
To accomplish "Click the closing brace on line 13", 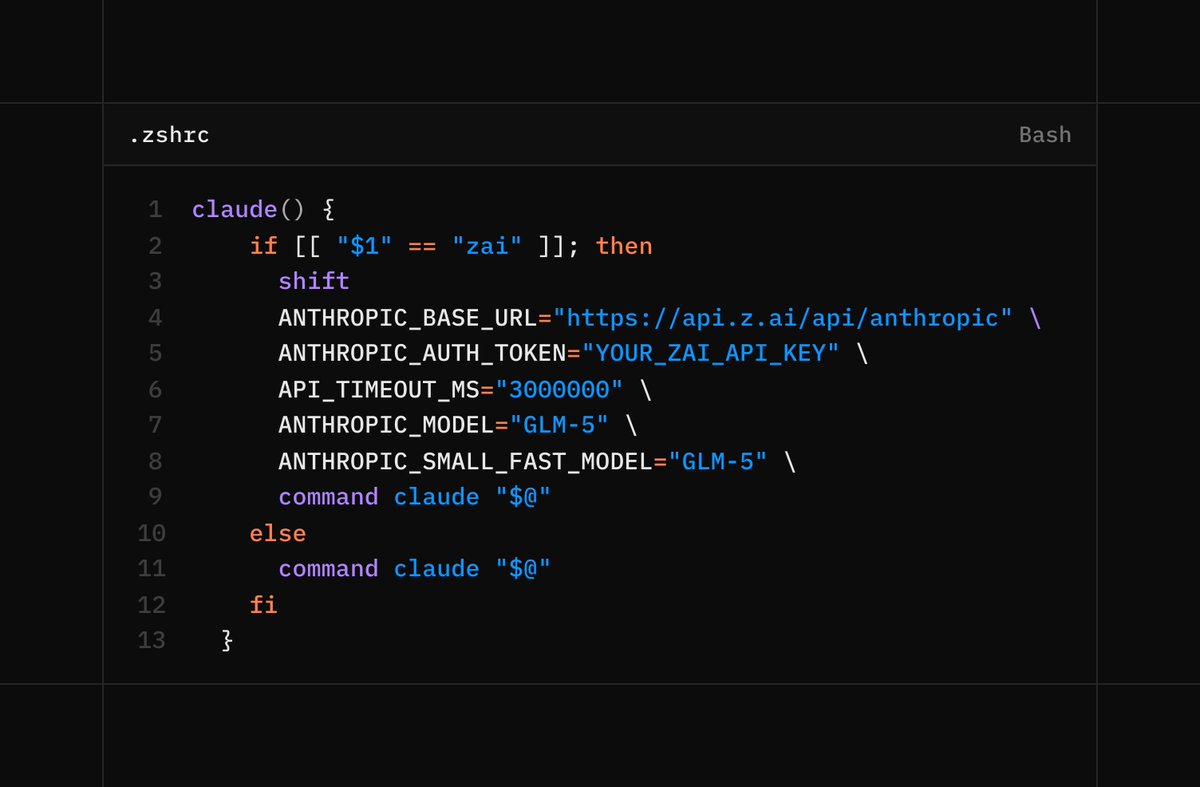I will click(x=227, y=640).
